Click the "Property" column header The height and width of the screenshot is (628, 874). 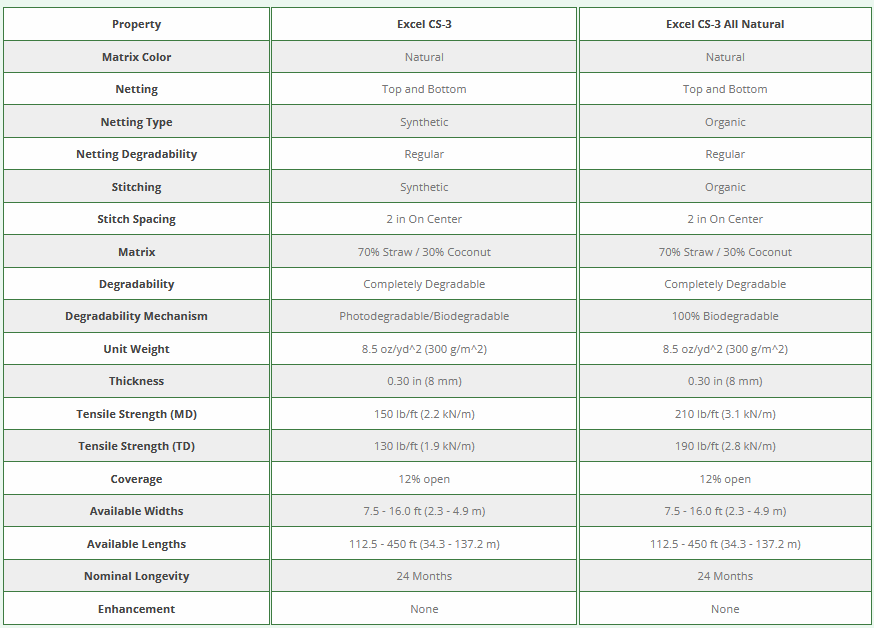pyautogui.click(x=136, y=24)
